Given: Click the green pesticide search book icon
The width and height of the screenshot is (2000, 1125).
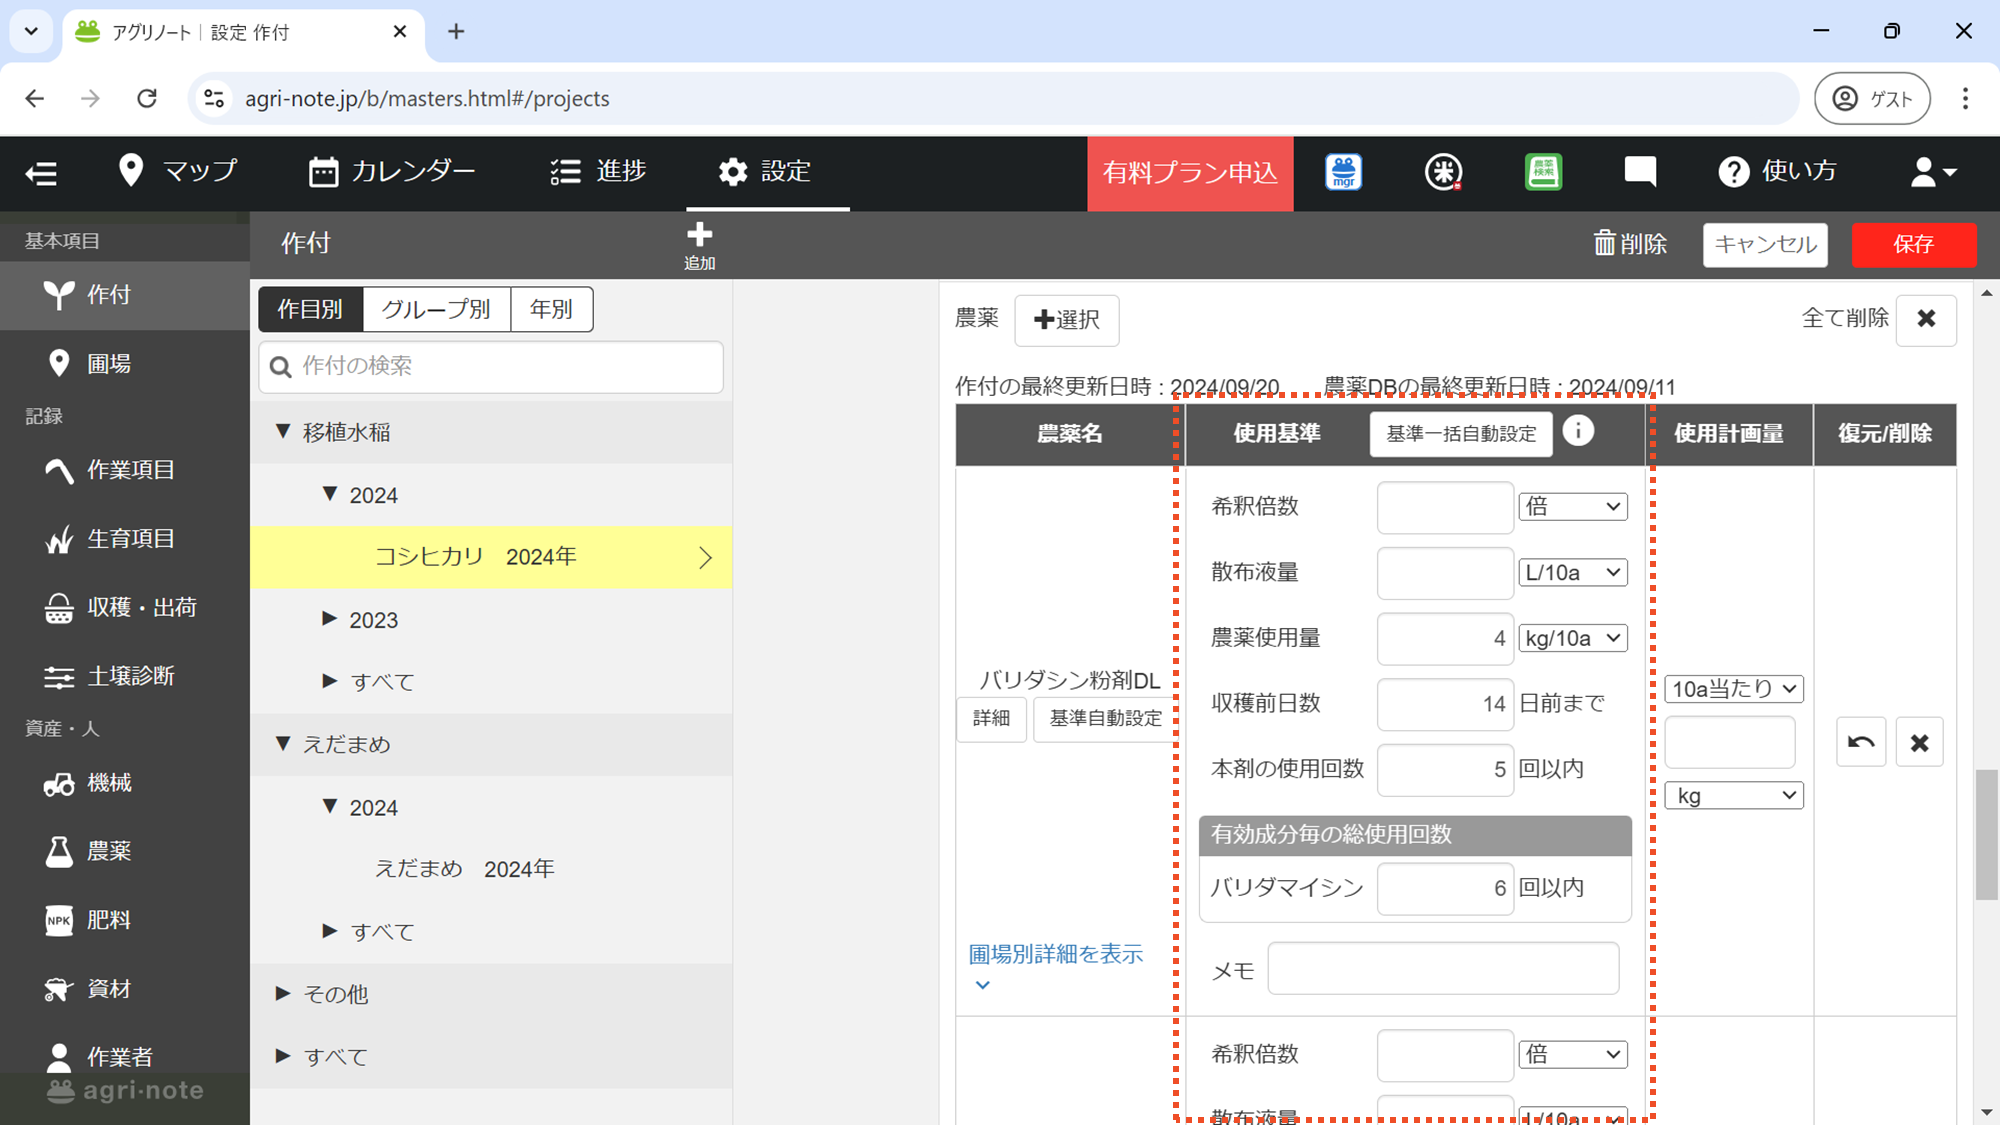Looking at the screenshot, I should point(1542,172).
